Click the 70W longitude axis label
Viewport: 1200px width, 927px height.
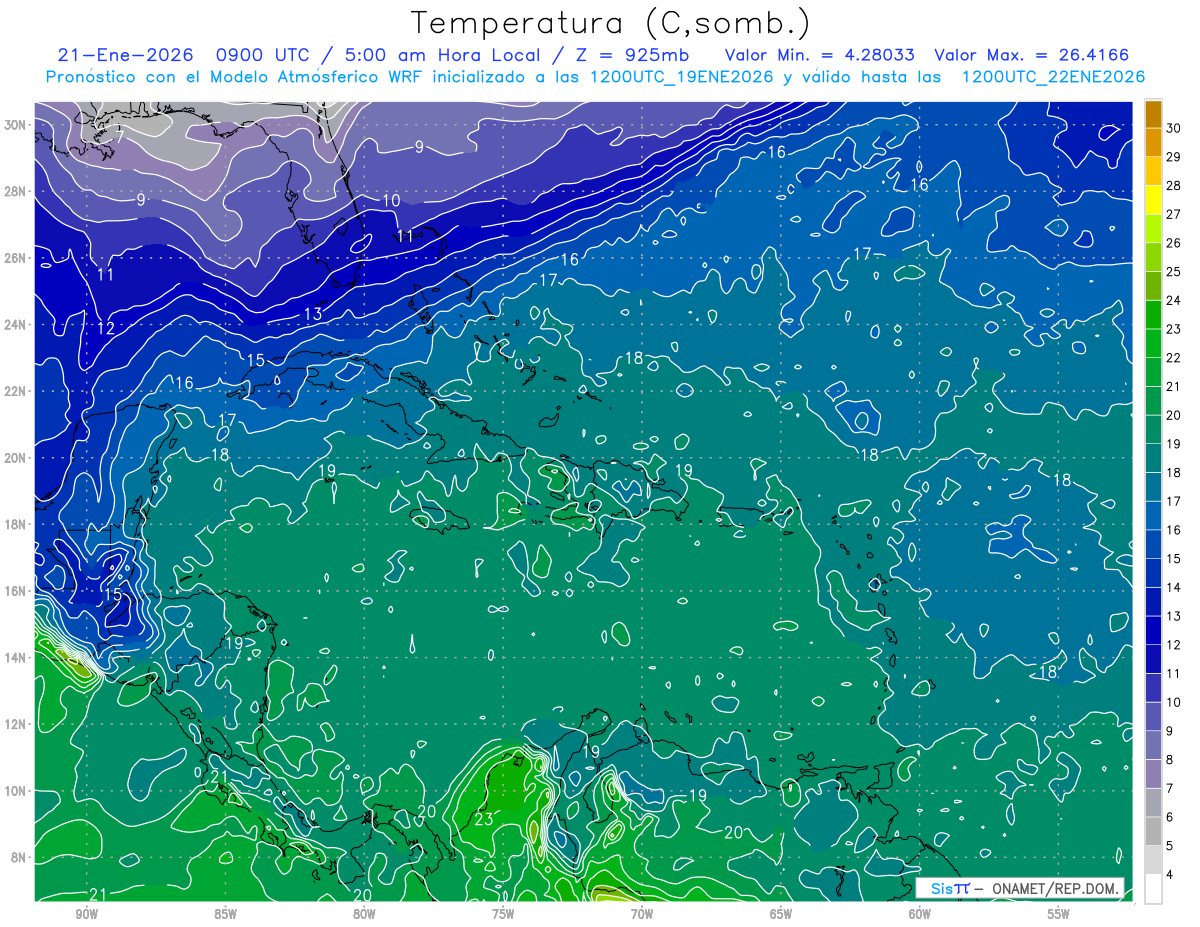pyautogui.click(x=642, y=914)
